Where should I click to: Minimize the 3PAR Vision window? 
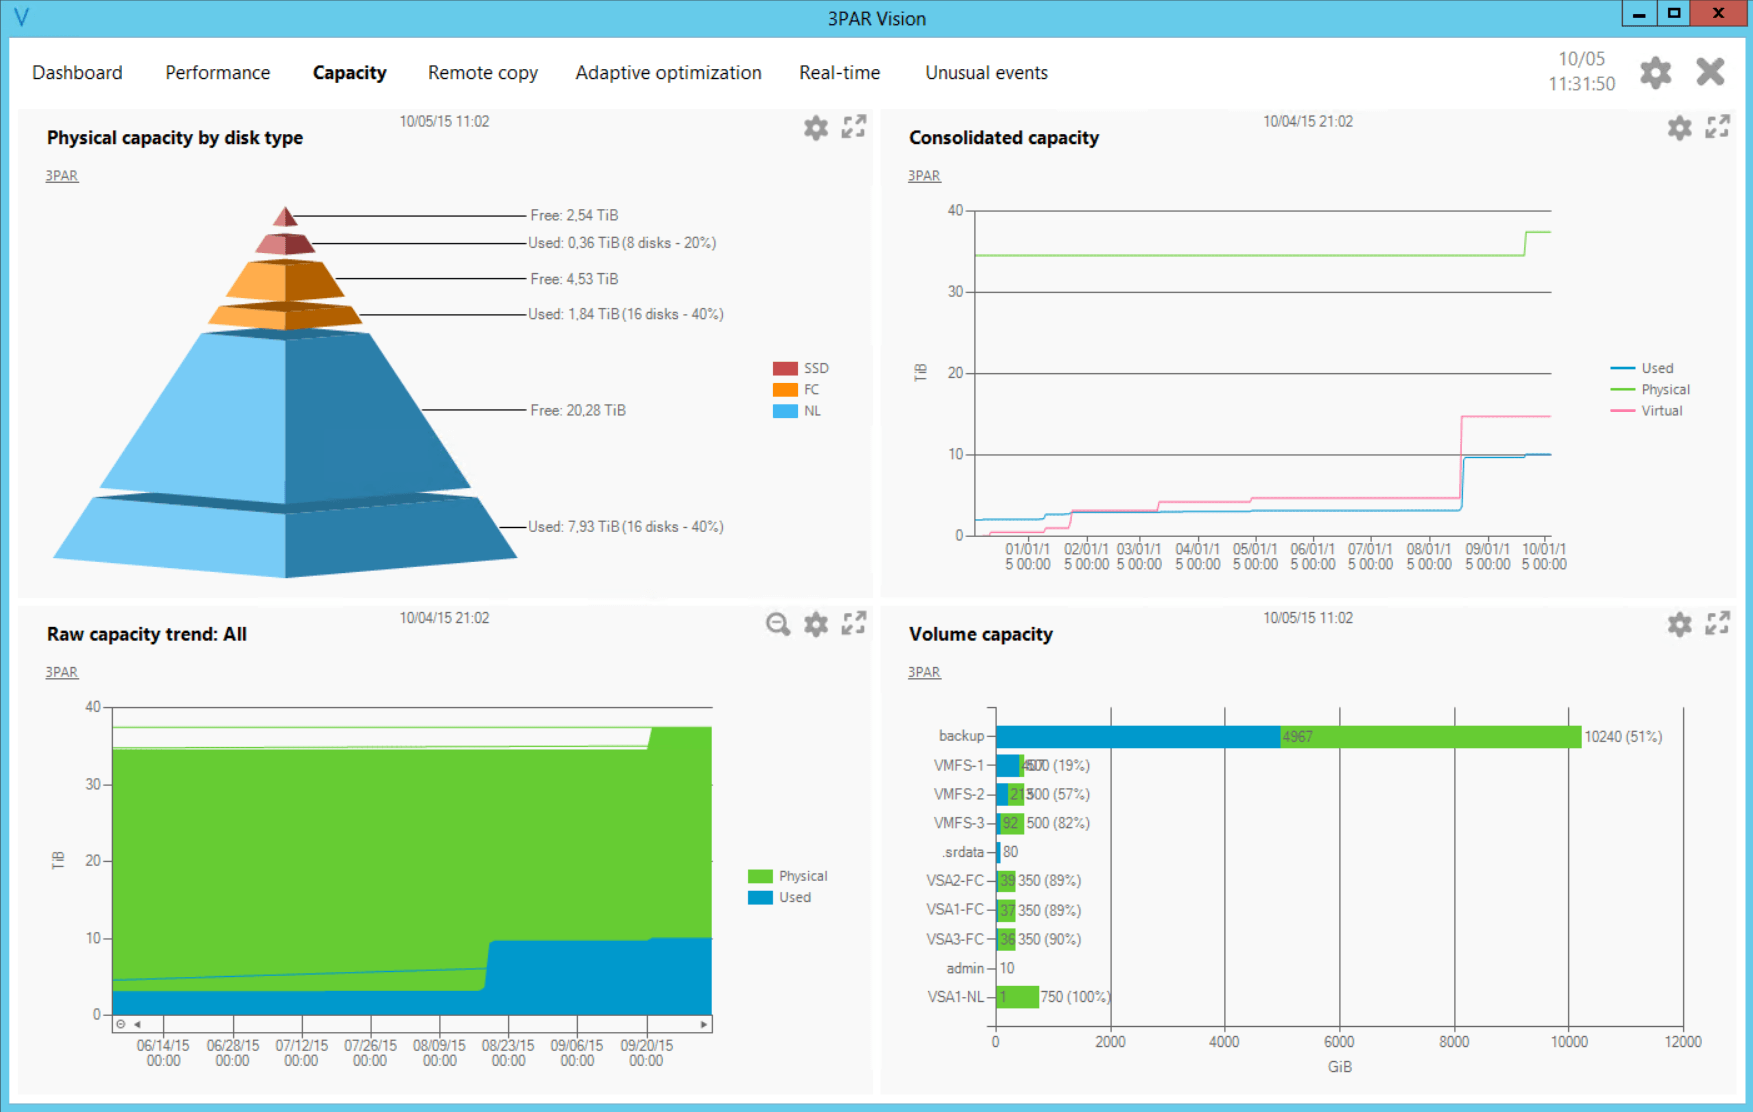click(1638, 14)
